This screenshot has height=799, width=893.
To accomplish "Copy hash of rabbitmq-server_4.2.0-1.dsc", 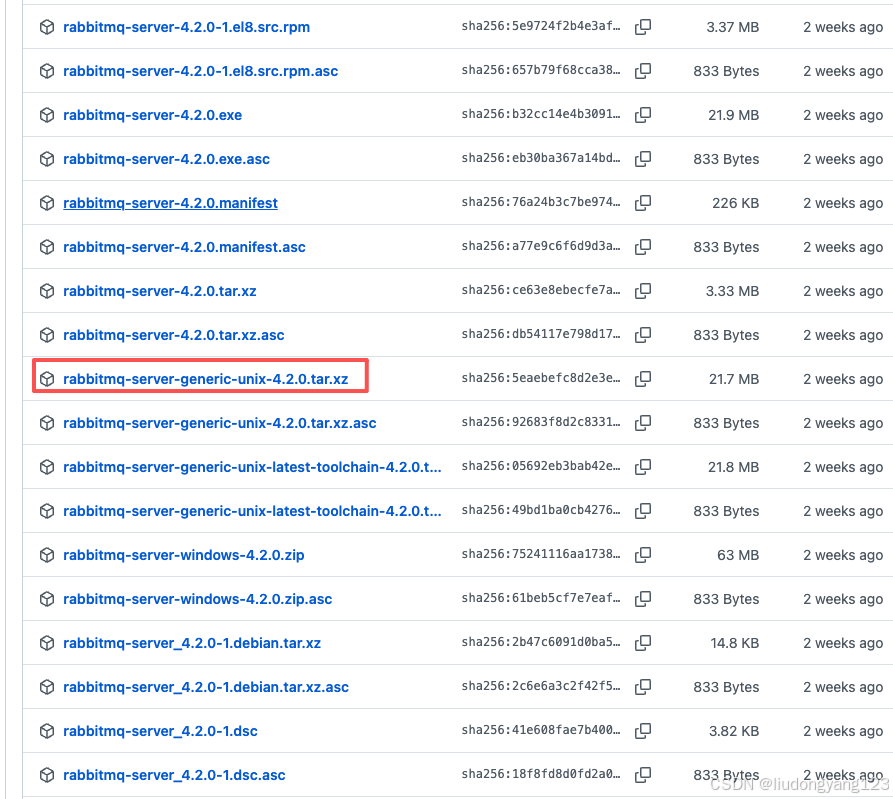I will [643, 731].
